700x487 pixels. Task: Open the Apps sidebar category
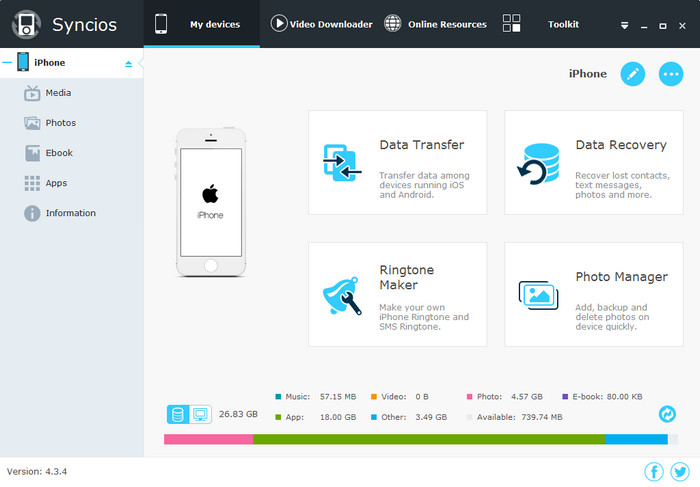click(x=55, y=183)
